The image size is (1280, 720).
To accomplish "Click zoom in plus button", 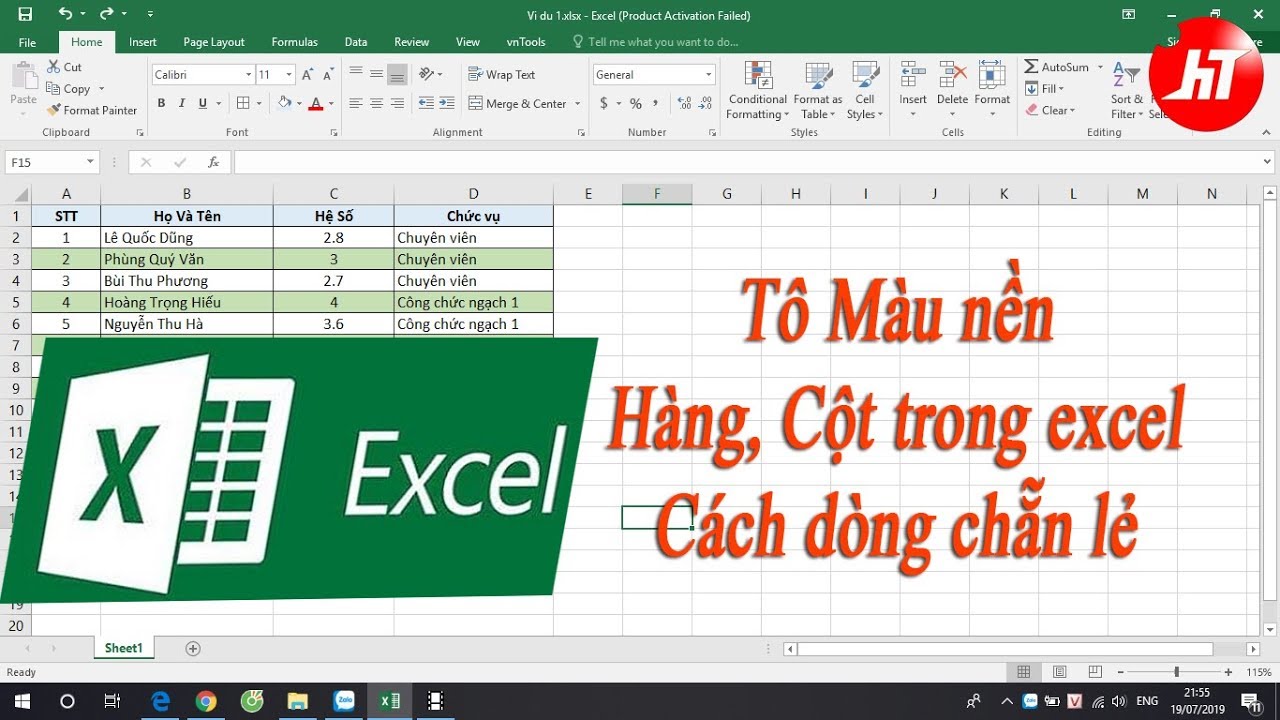I will [1228, 672].
